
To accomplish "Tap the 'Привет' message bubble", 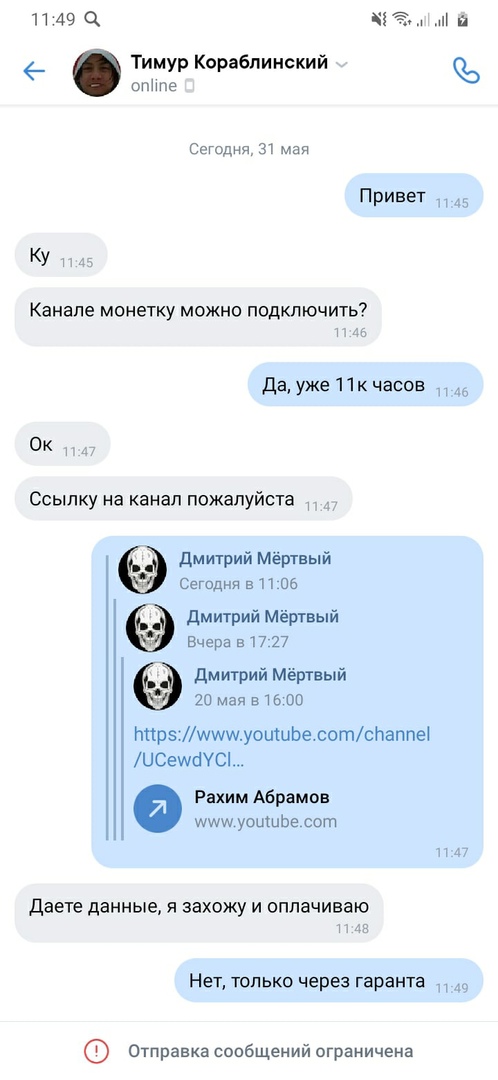I will coord(414,196).
